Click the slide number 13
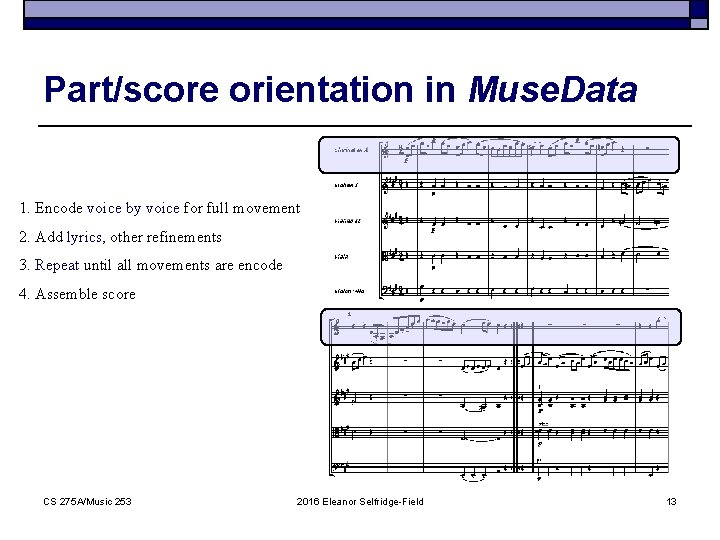This screenshot has height=540, width=720. tap(671, 501)
